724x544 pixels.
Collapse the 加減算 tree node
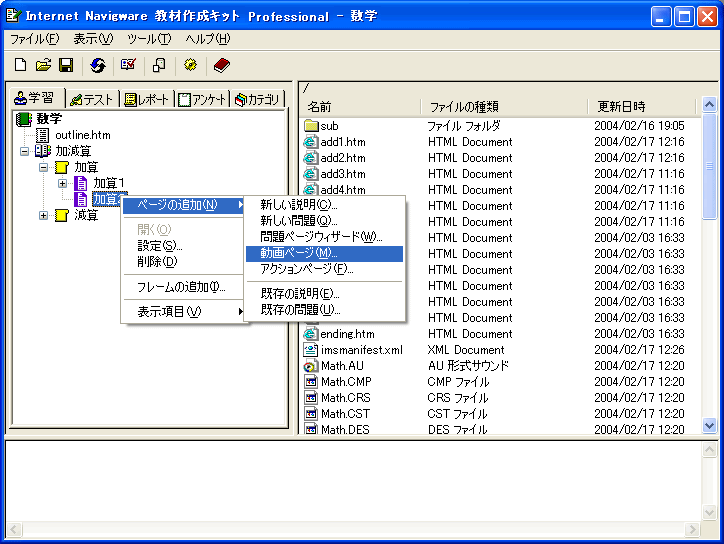24,151
